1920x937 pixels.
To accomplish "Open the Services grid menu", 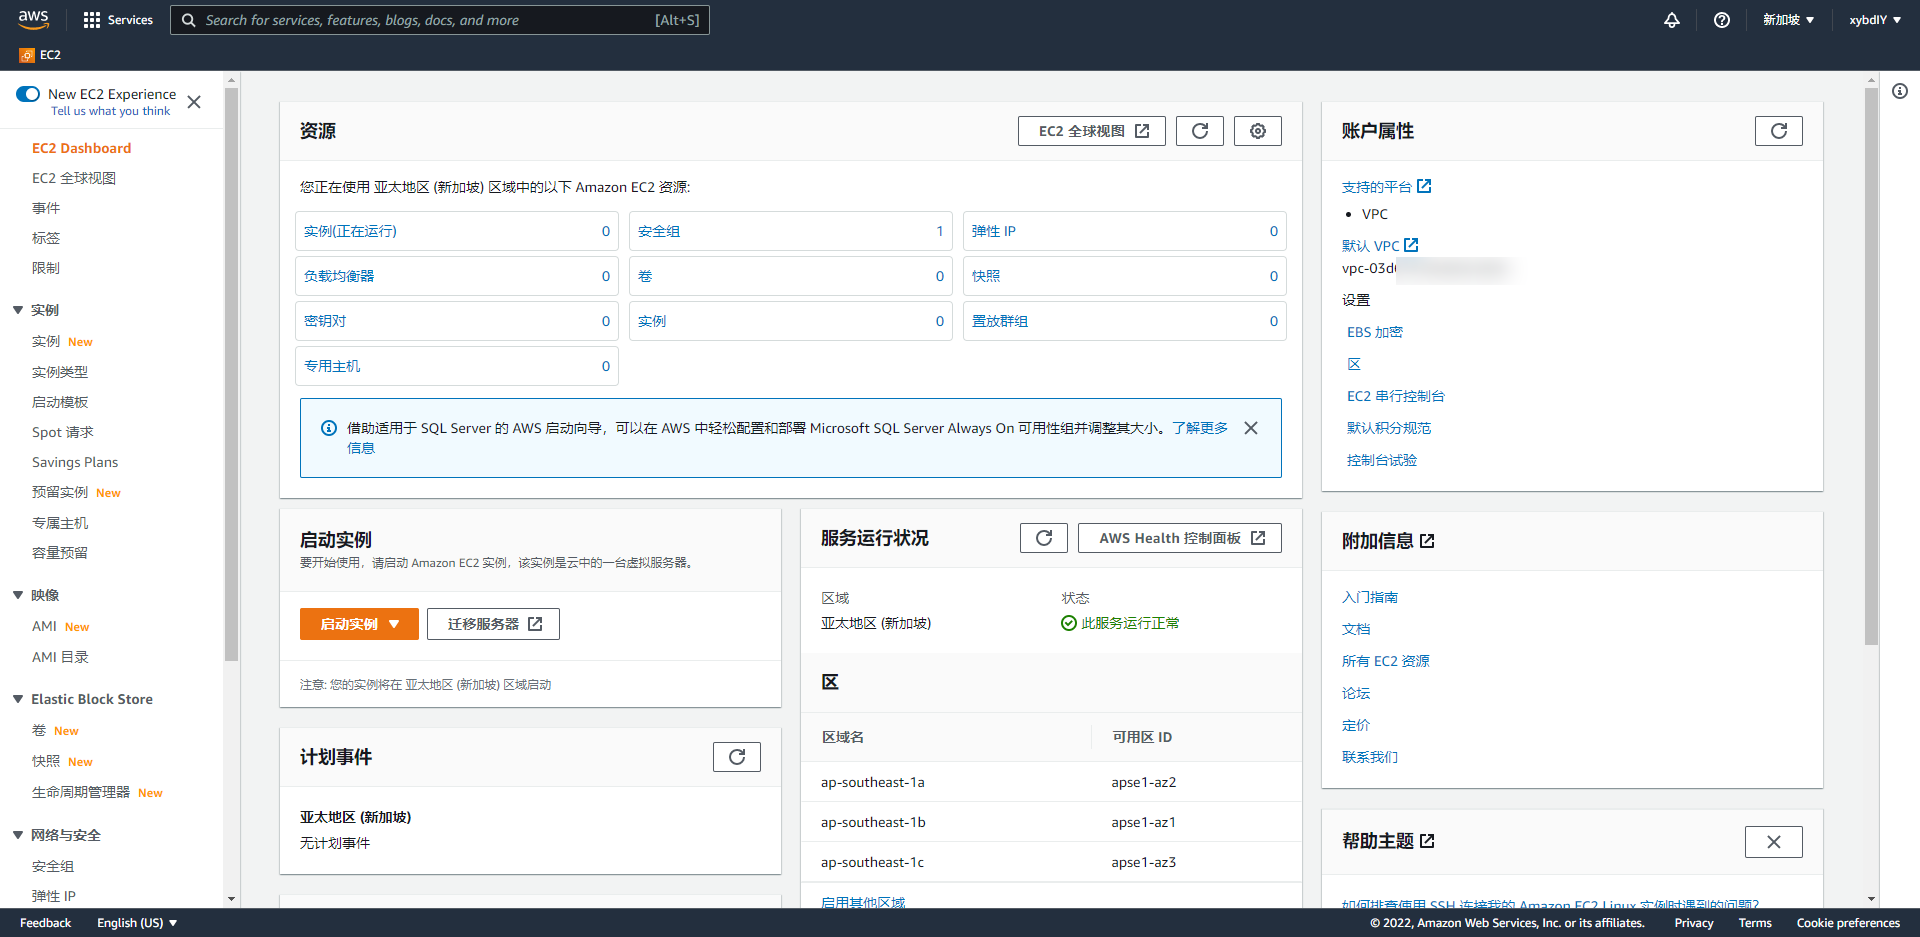I will [x=118, y=20].
